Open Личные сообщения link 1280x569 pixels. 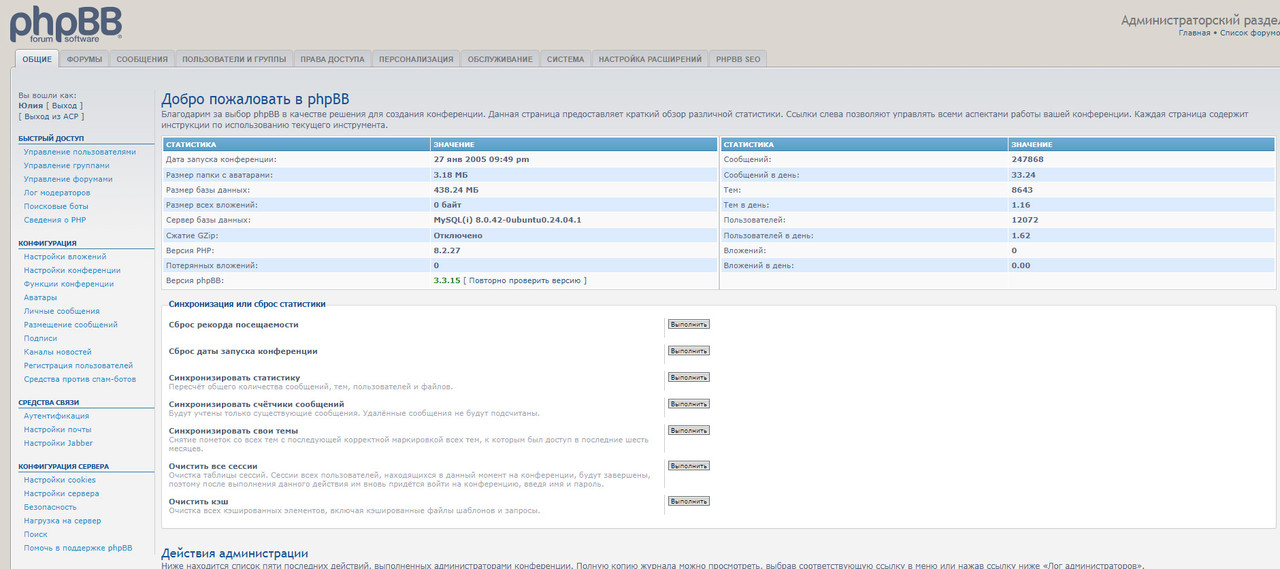coord(62,311)
